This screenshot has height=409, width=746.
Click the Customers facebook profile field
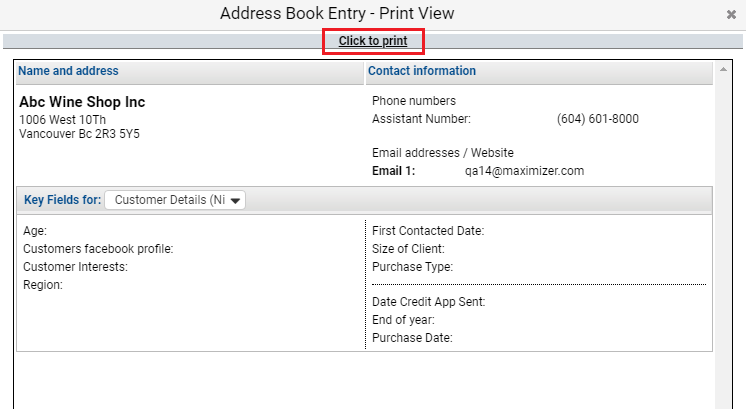(x=98, y=249)
